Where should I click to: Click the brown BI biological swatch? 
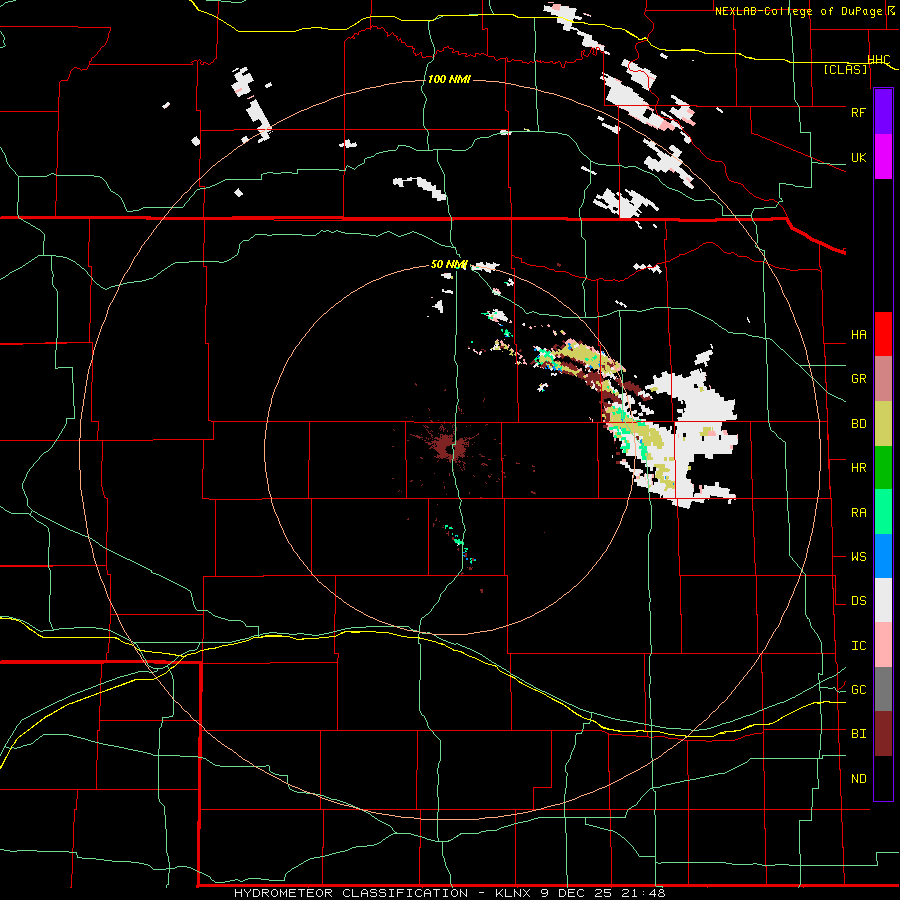point(883,734)
